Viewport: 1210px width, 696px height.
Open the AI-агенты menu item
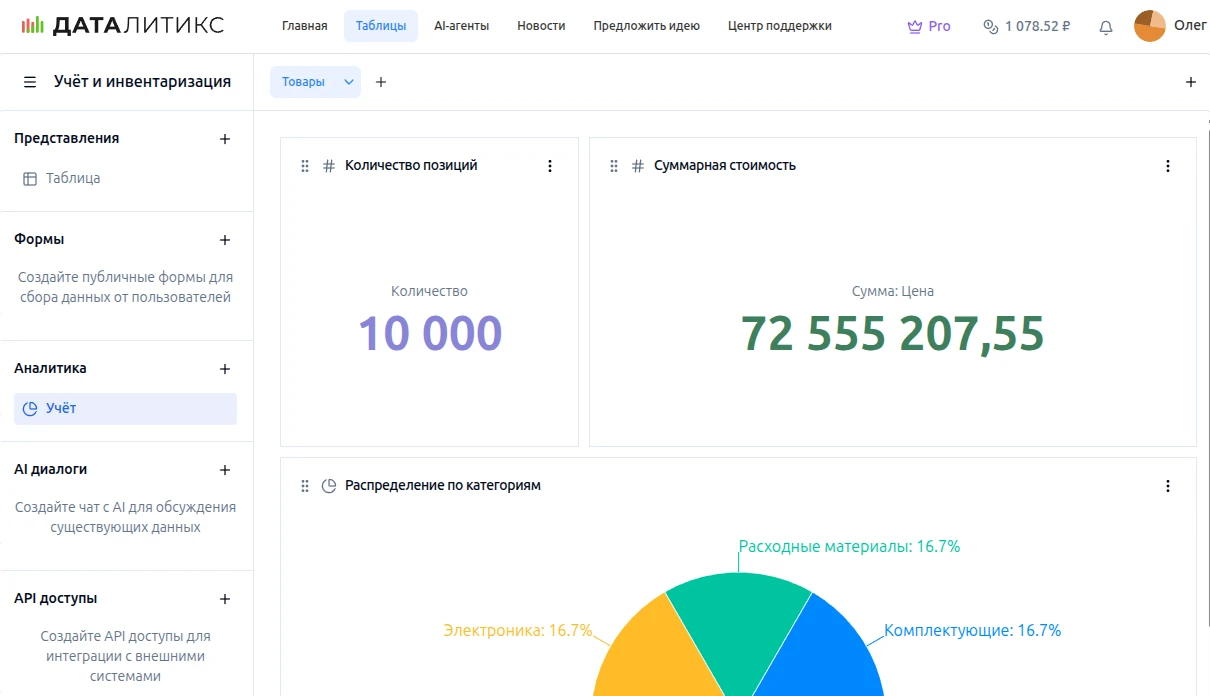[461, 26]
